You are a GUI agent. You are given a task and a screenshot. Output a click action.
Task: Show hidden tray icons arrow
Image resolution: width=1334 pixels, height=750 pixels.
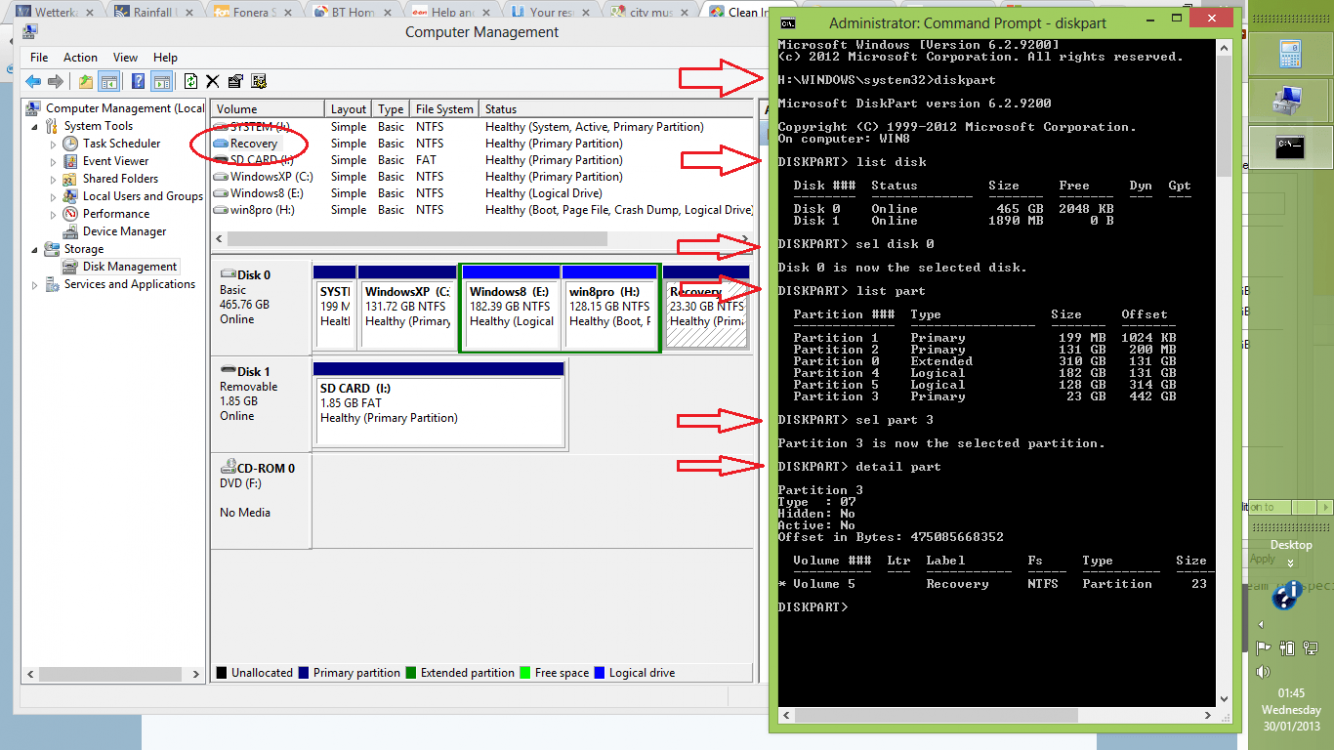(x=1261, y=625)
